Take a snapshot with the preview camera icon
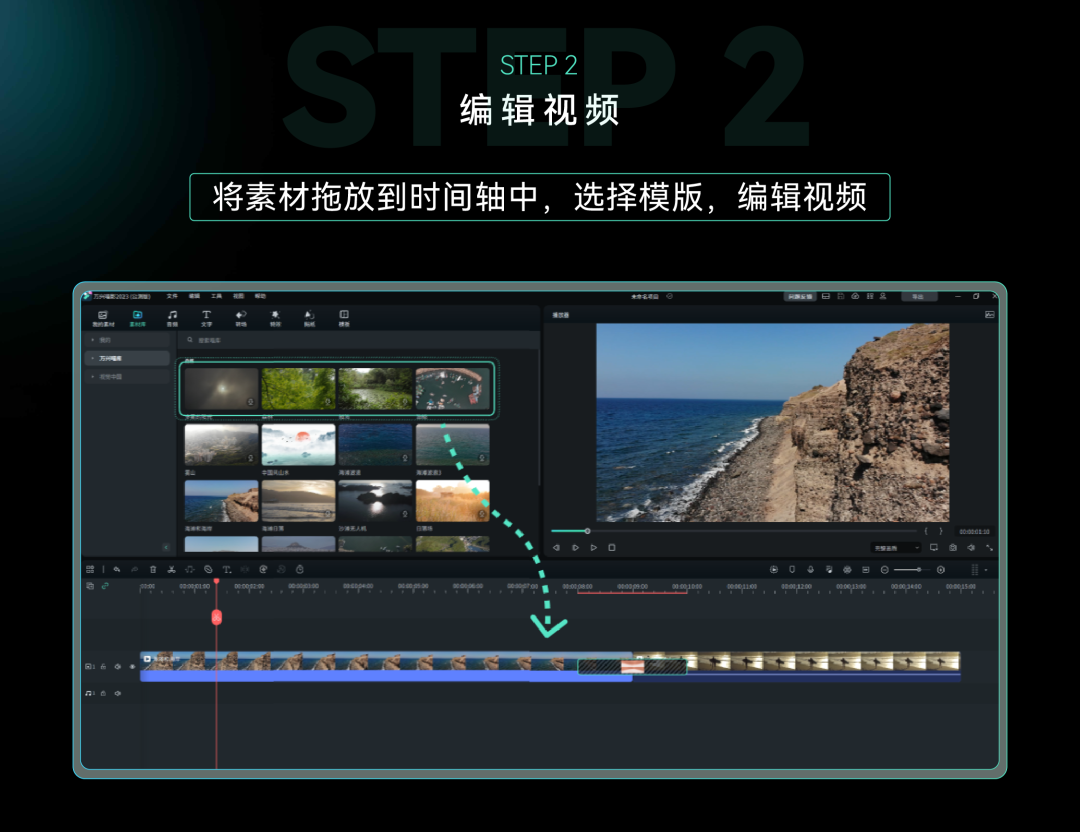Viewport: 1080px width, 832px height. [x=953, y=548]
